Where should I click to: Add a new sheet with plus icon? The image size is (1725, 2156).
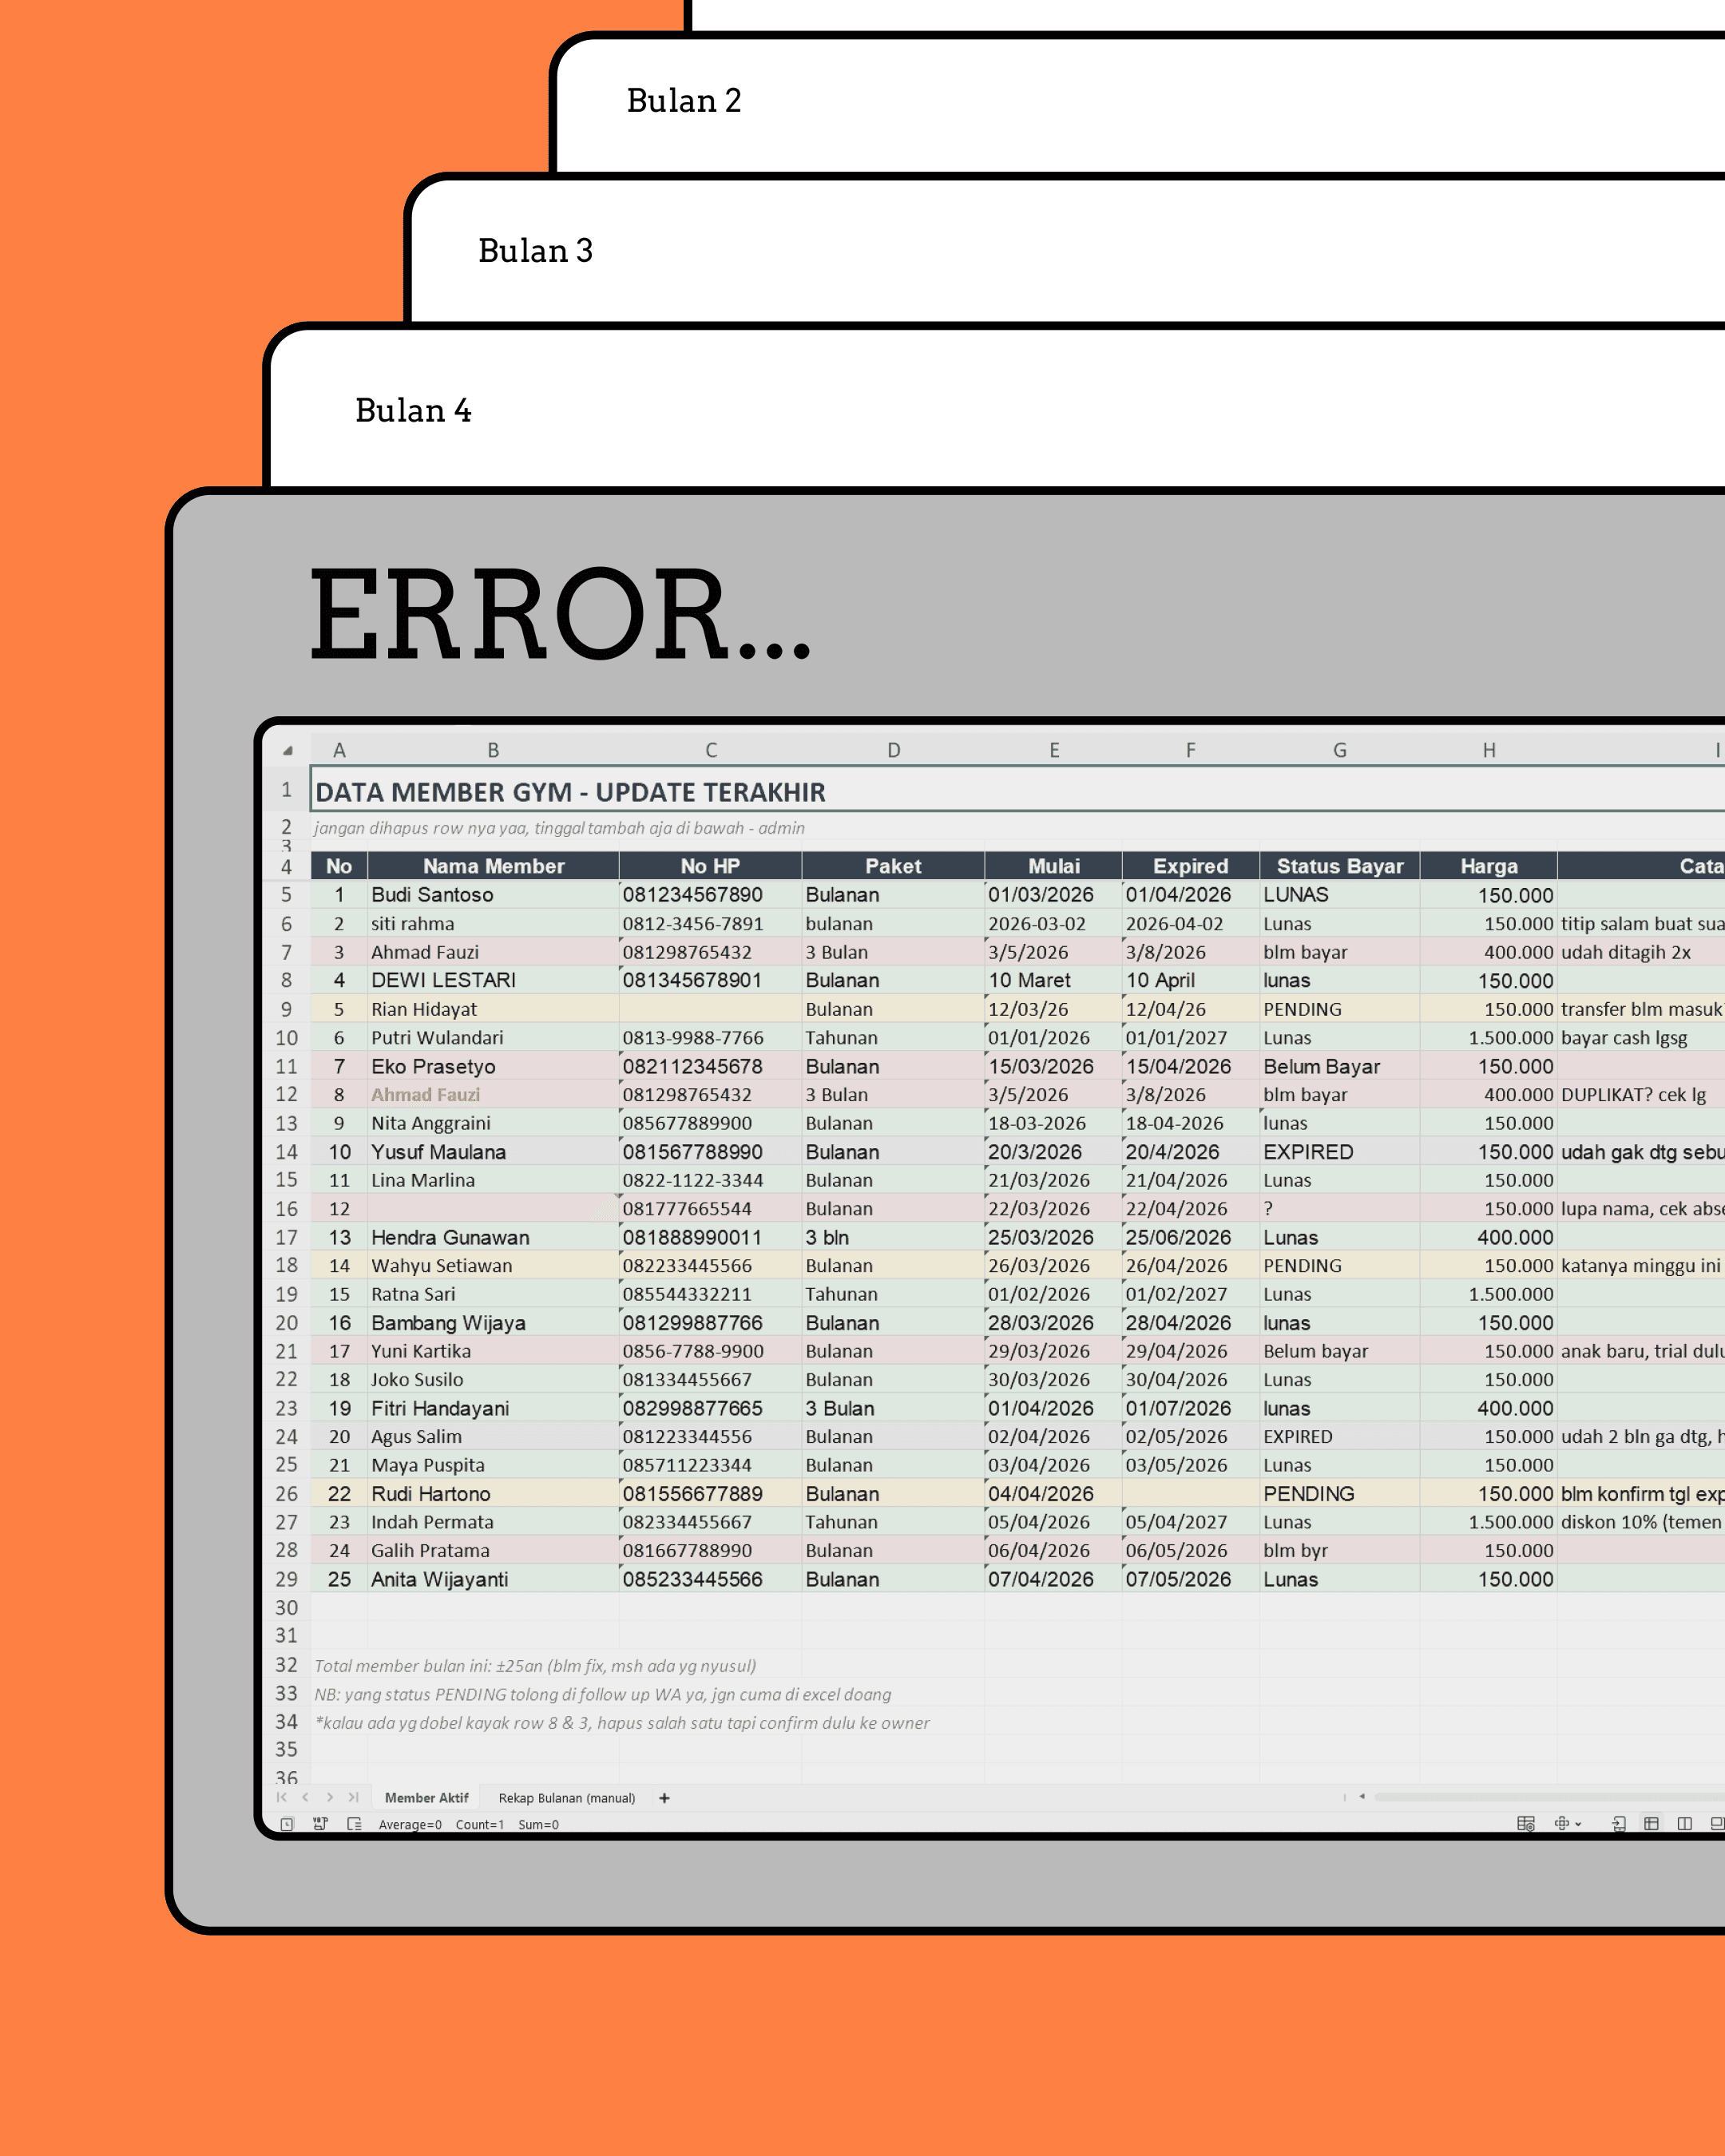point(664,1798)
